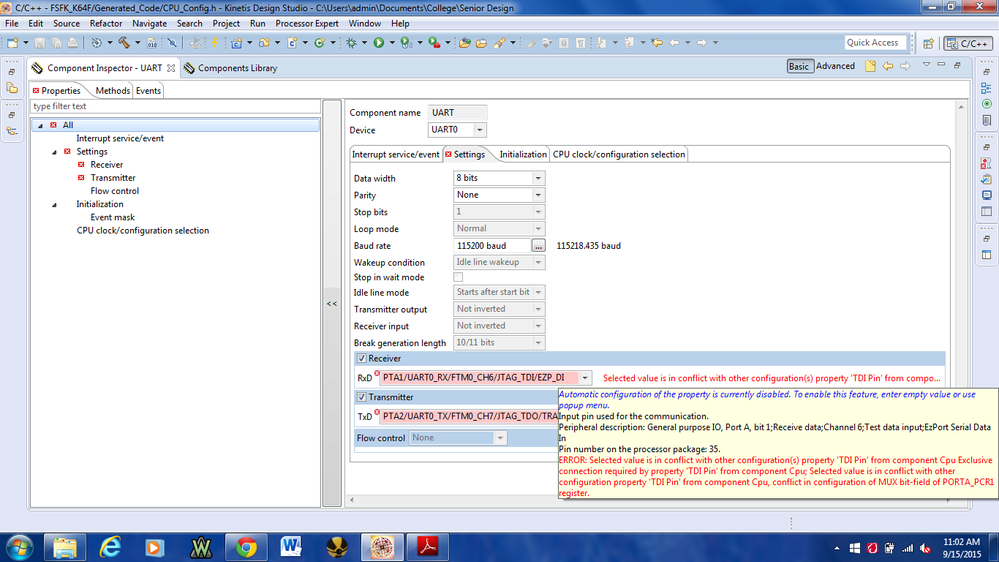Open the File menu
Screen dimensions: 999x562
coord(11,24)
